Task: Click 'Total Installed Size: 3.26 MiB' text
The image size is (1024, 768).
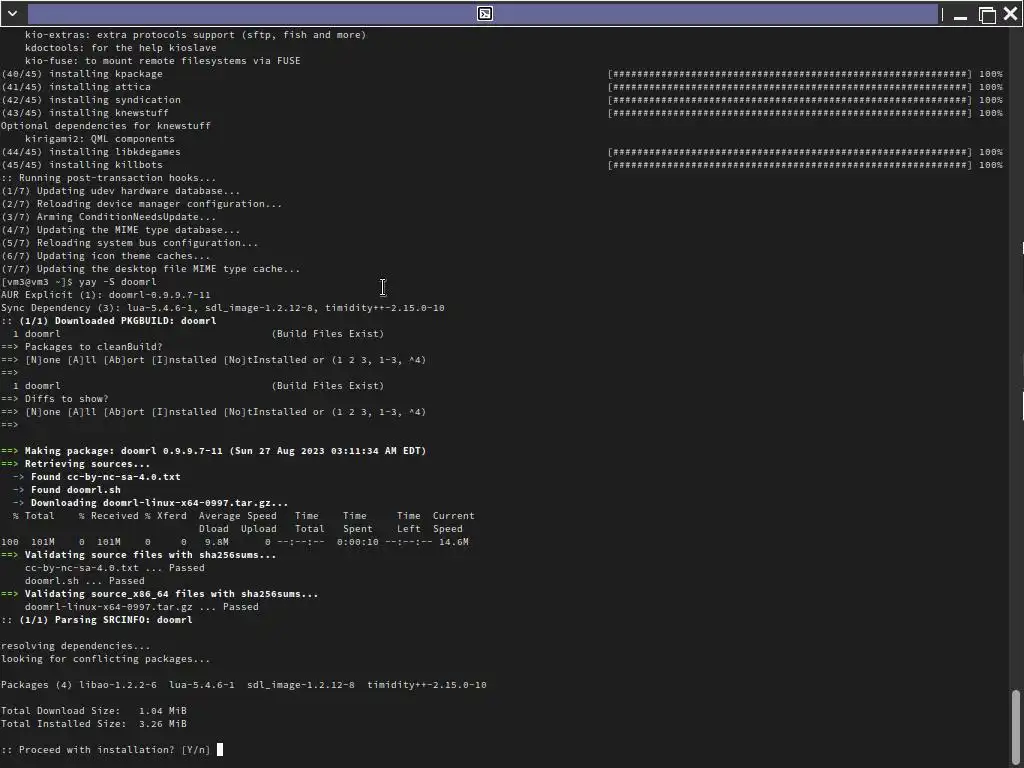Action: pyautogui.click(x=94, y=724)
